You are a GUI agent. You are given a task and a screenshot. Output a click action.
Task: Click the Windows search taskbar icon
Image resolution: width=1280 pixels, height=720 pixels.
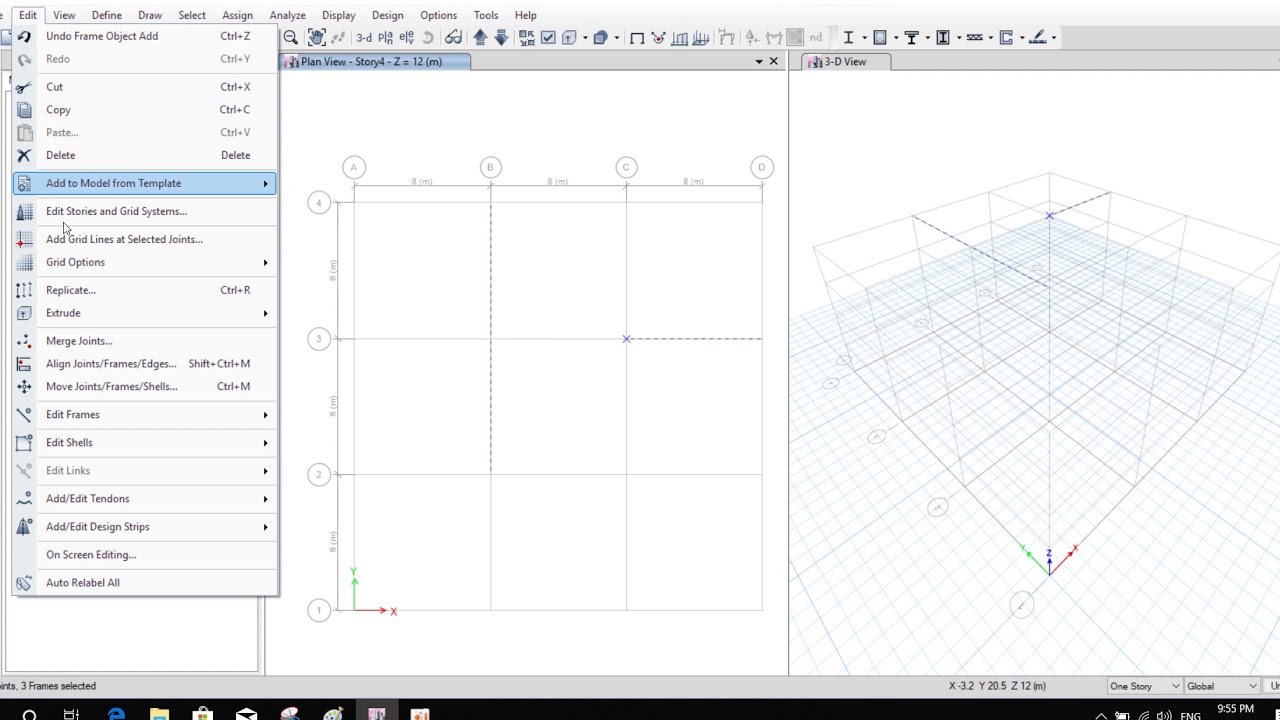click(x=29, y=714)
